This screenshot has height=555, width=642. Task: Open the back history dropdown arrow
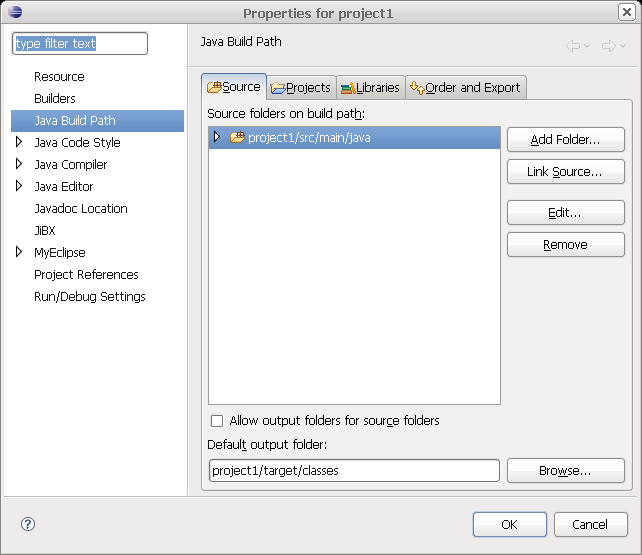tap(587, 47)
